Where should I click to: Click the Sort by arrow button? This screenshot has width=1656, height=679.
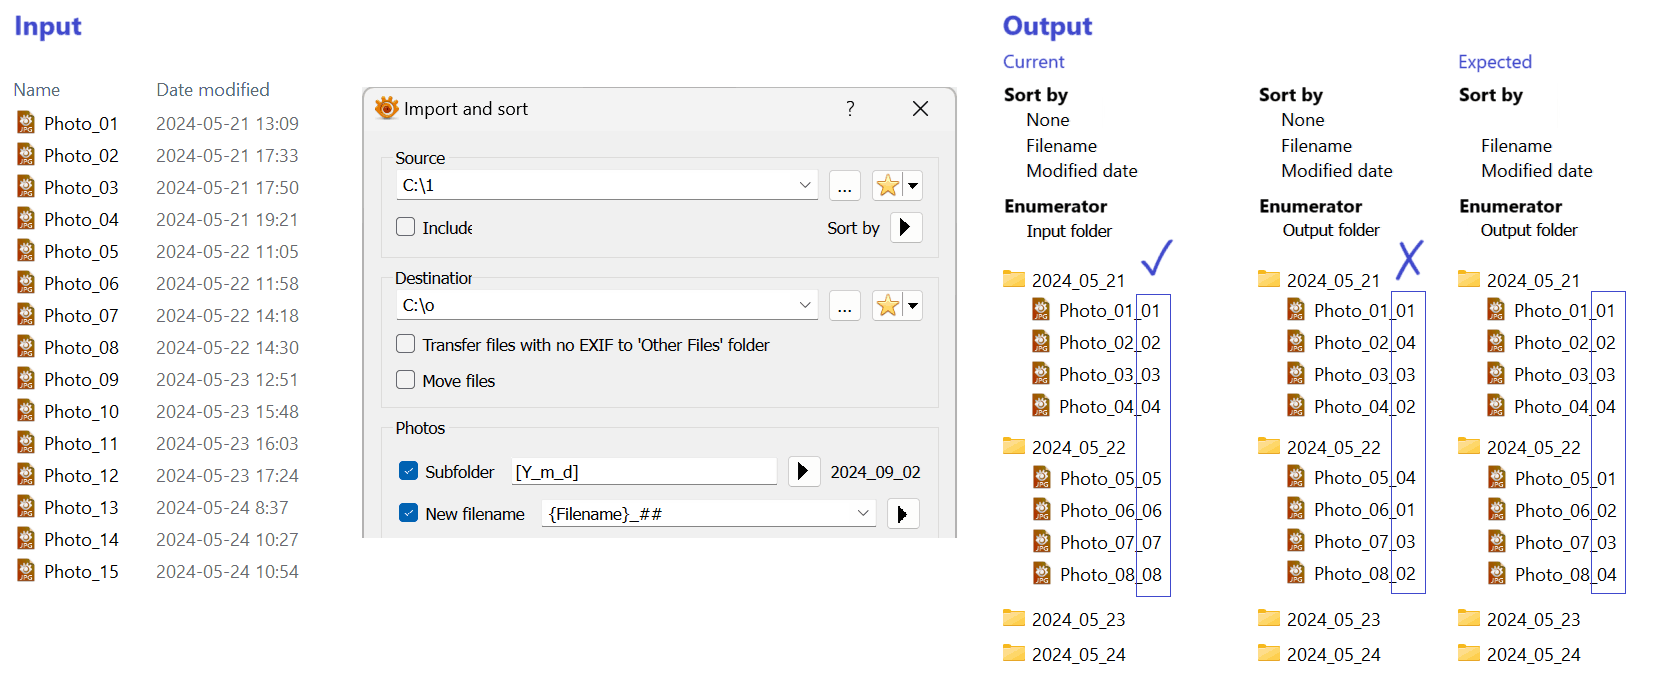pyautogui.click(x=905, y=227)
